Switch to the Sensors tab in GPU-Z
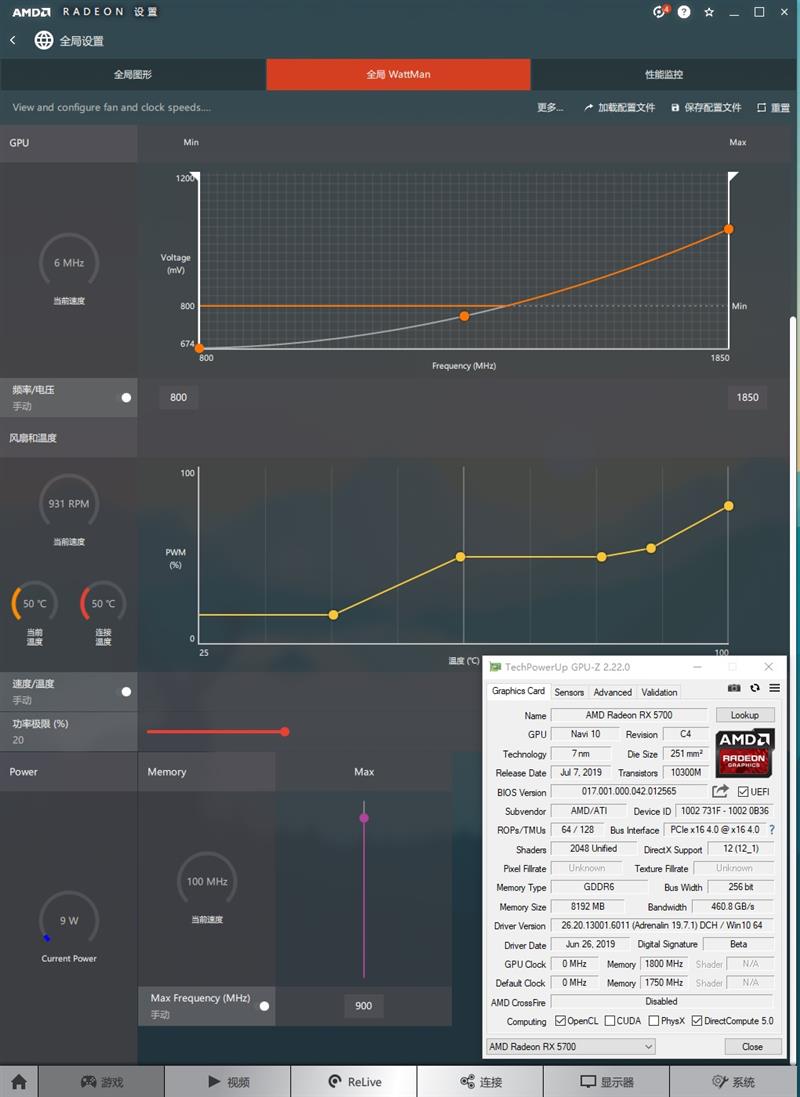Viewport: 800px width, 1097px height. pos(569,691)
